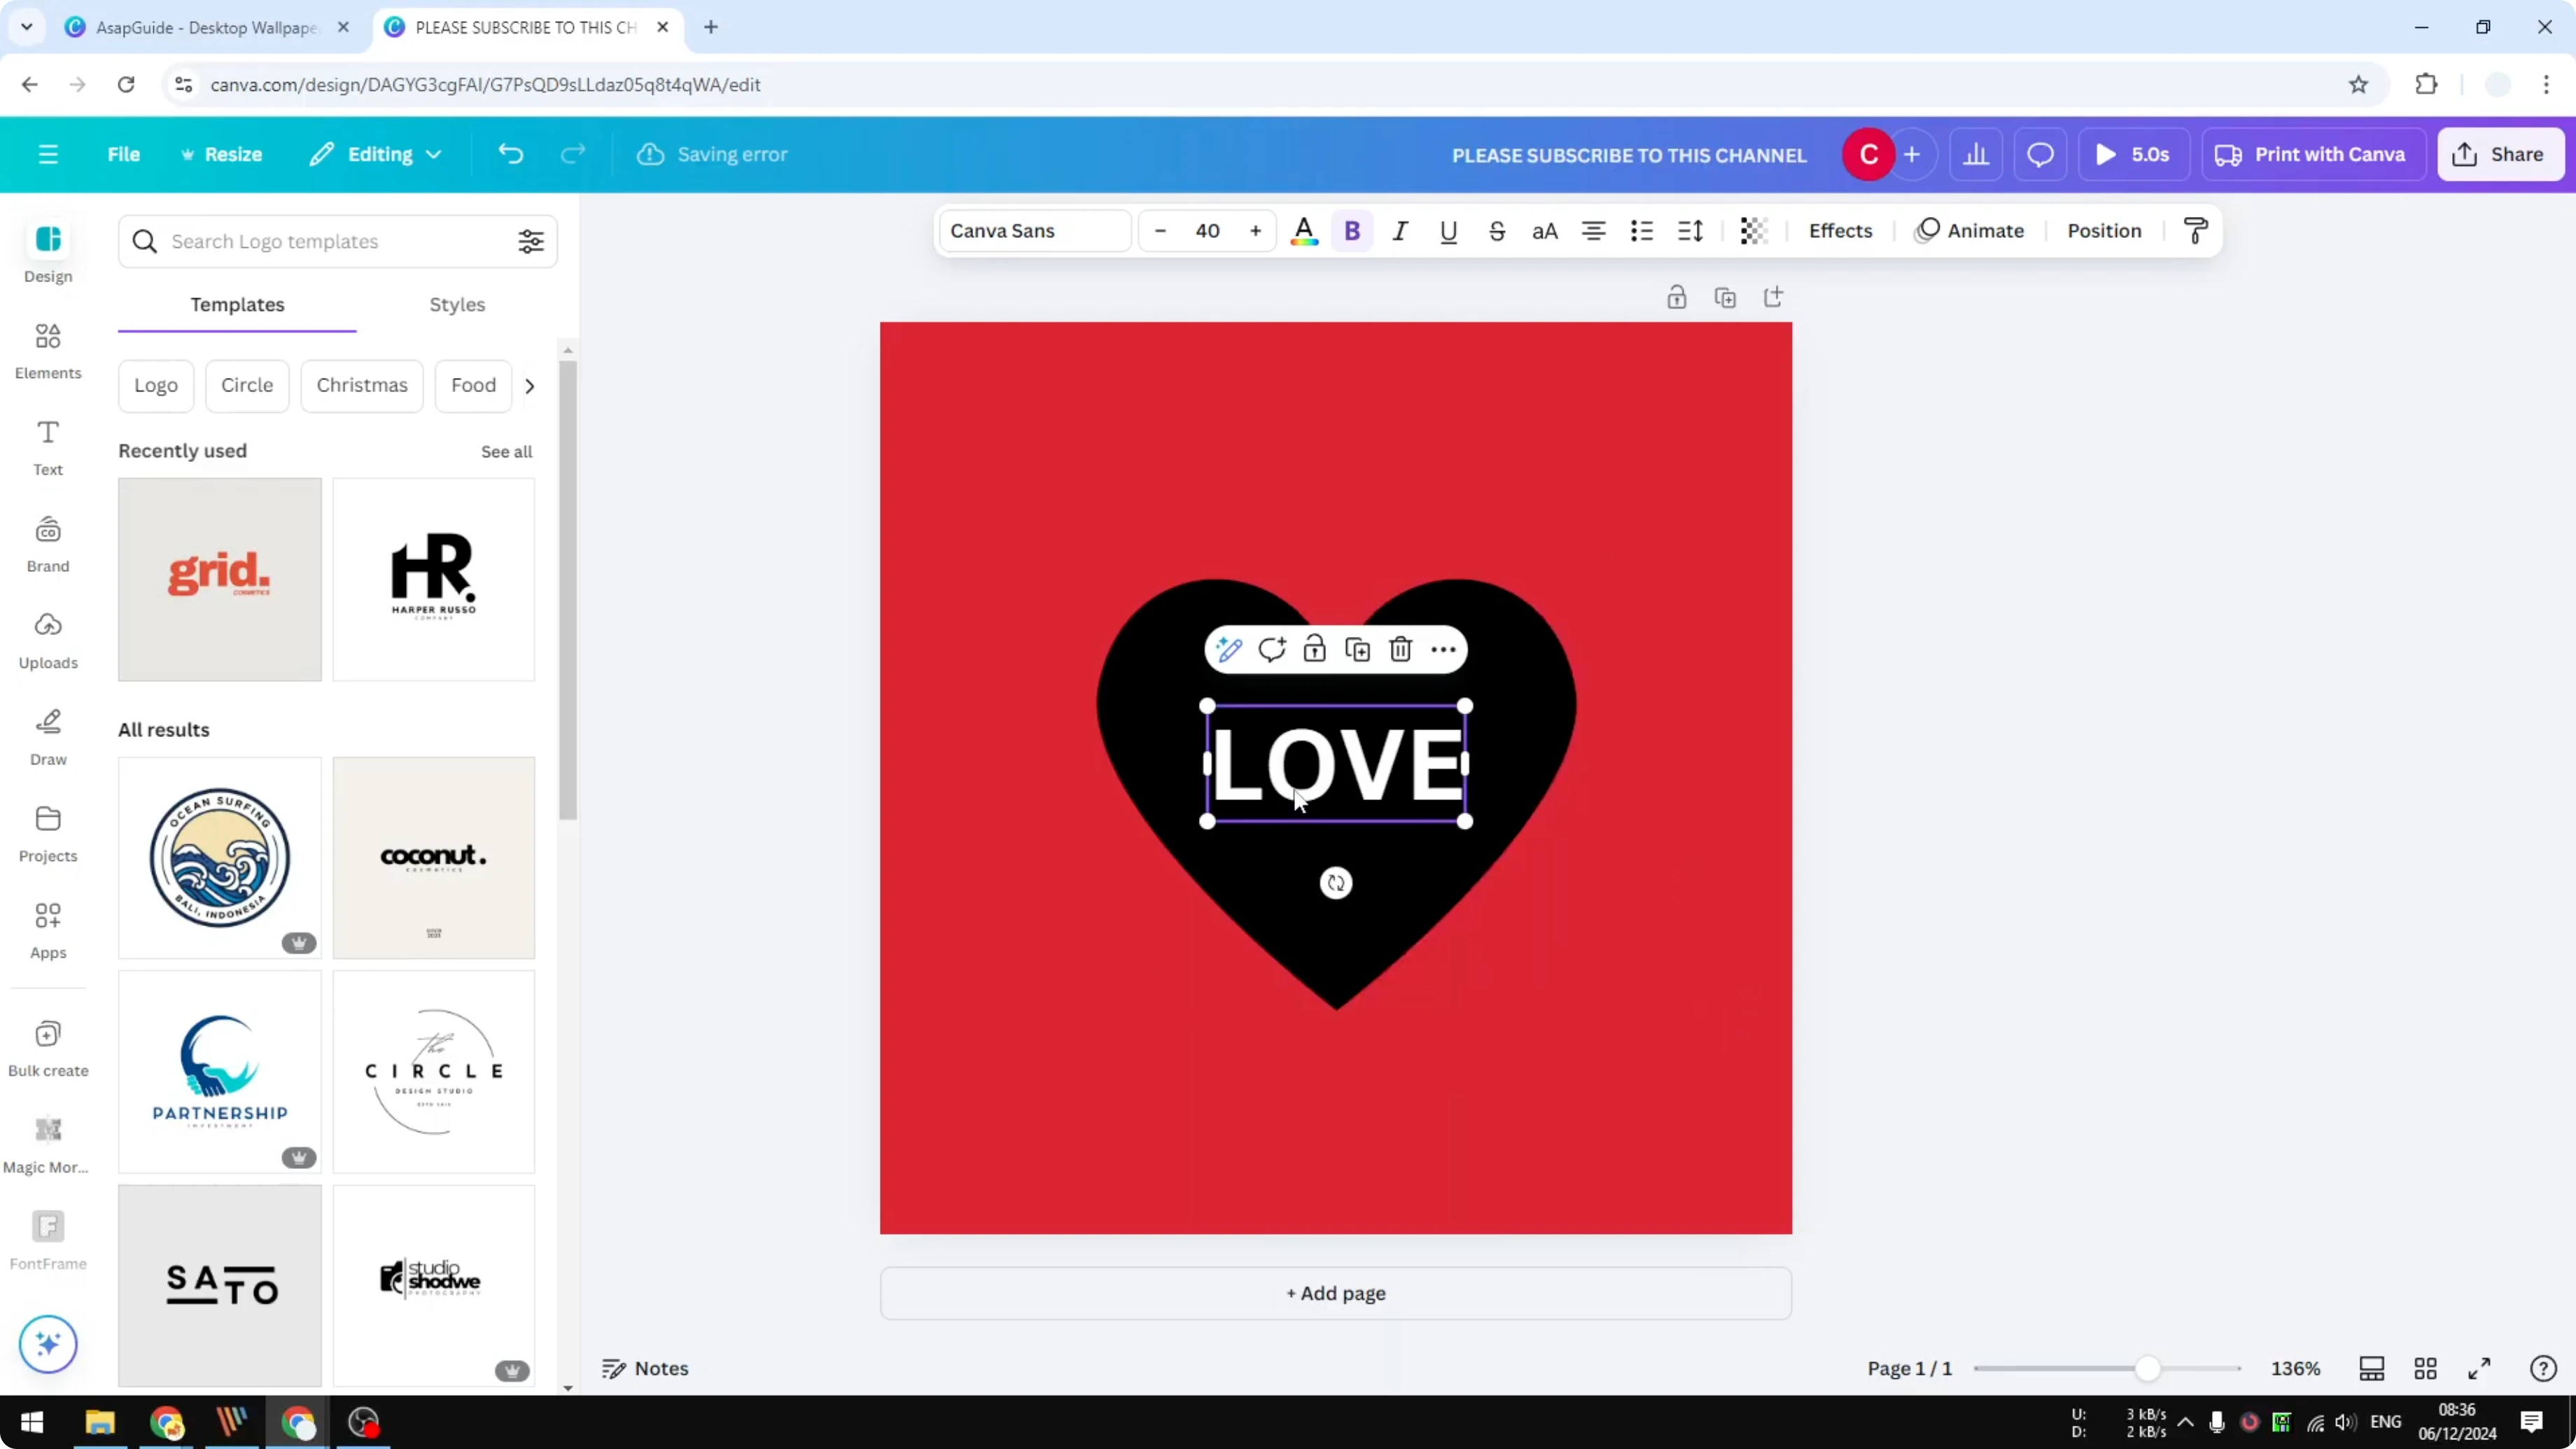2576x1449 pixels.
Task: Toggle bold formatting on LOVE text
Action: (x=1352, y=231)
